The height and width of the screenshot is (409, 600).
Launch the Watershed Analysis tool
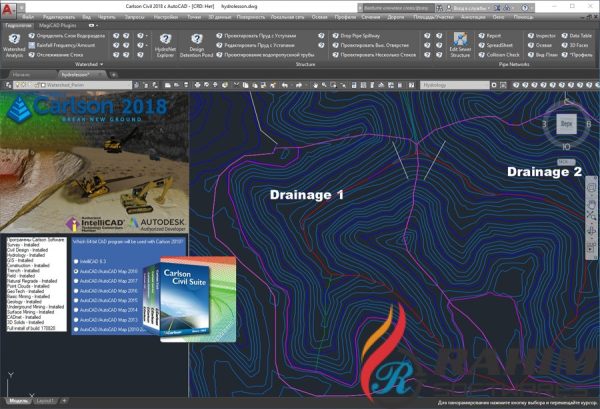click(14, 45)
